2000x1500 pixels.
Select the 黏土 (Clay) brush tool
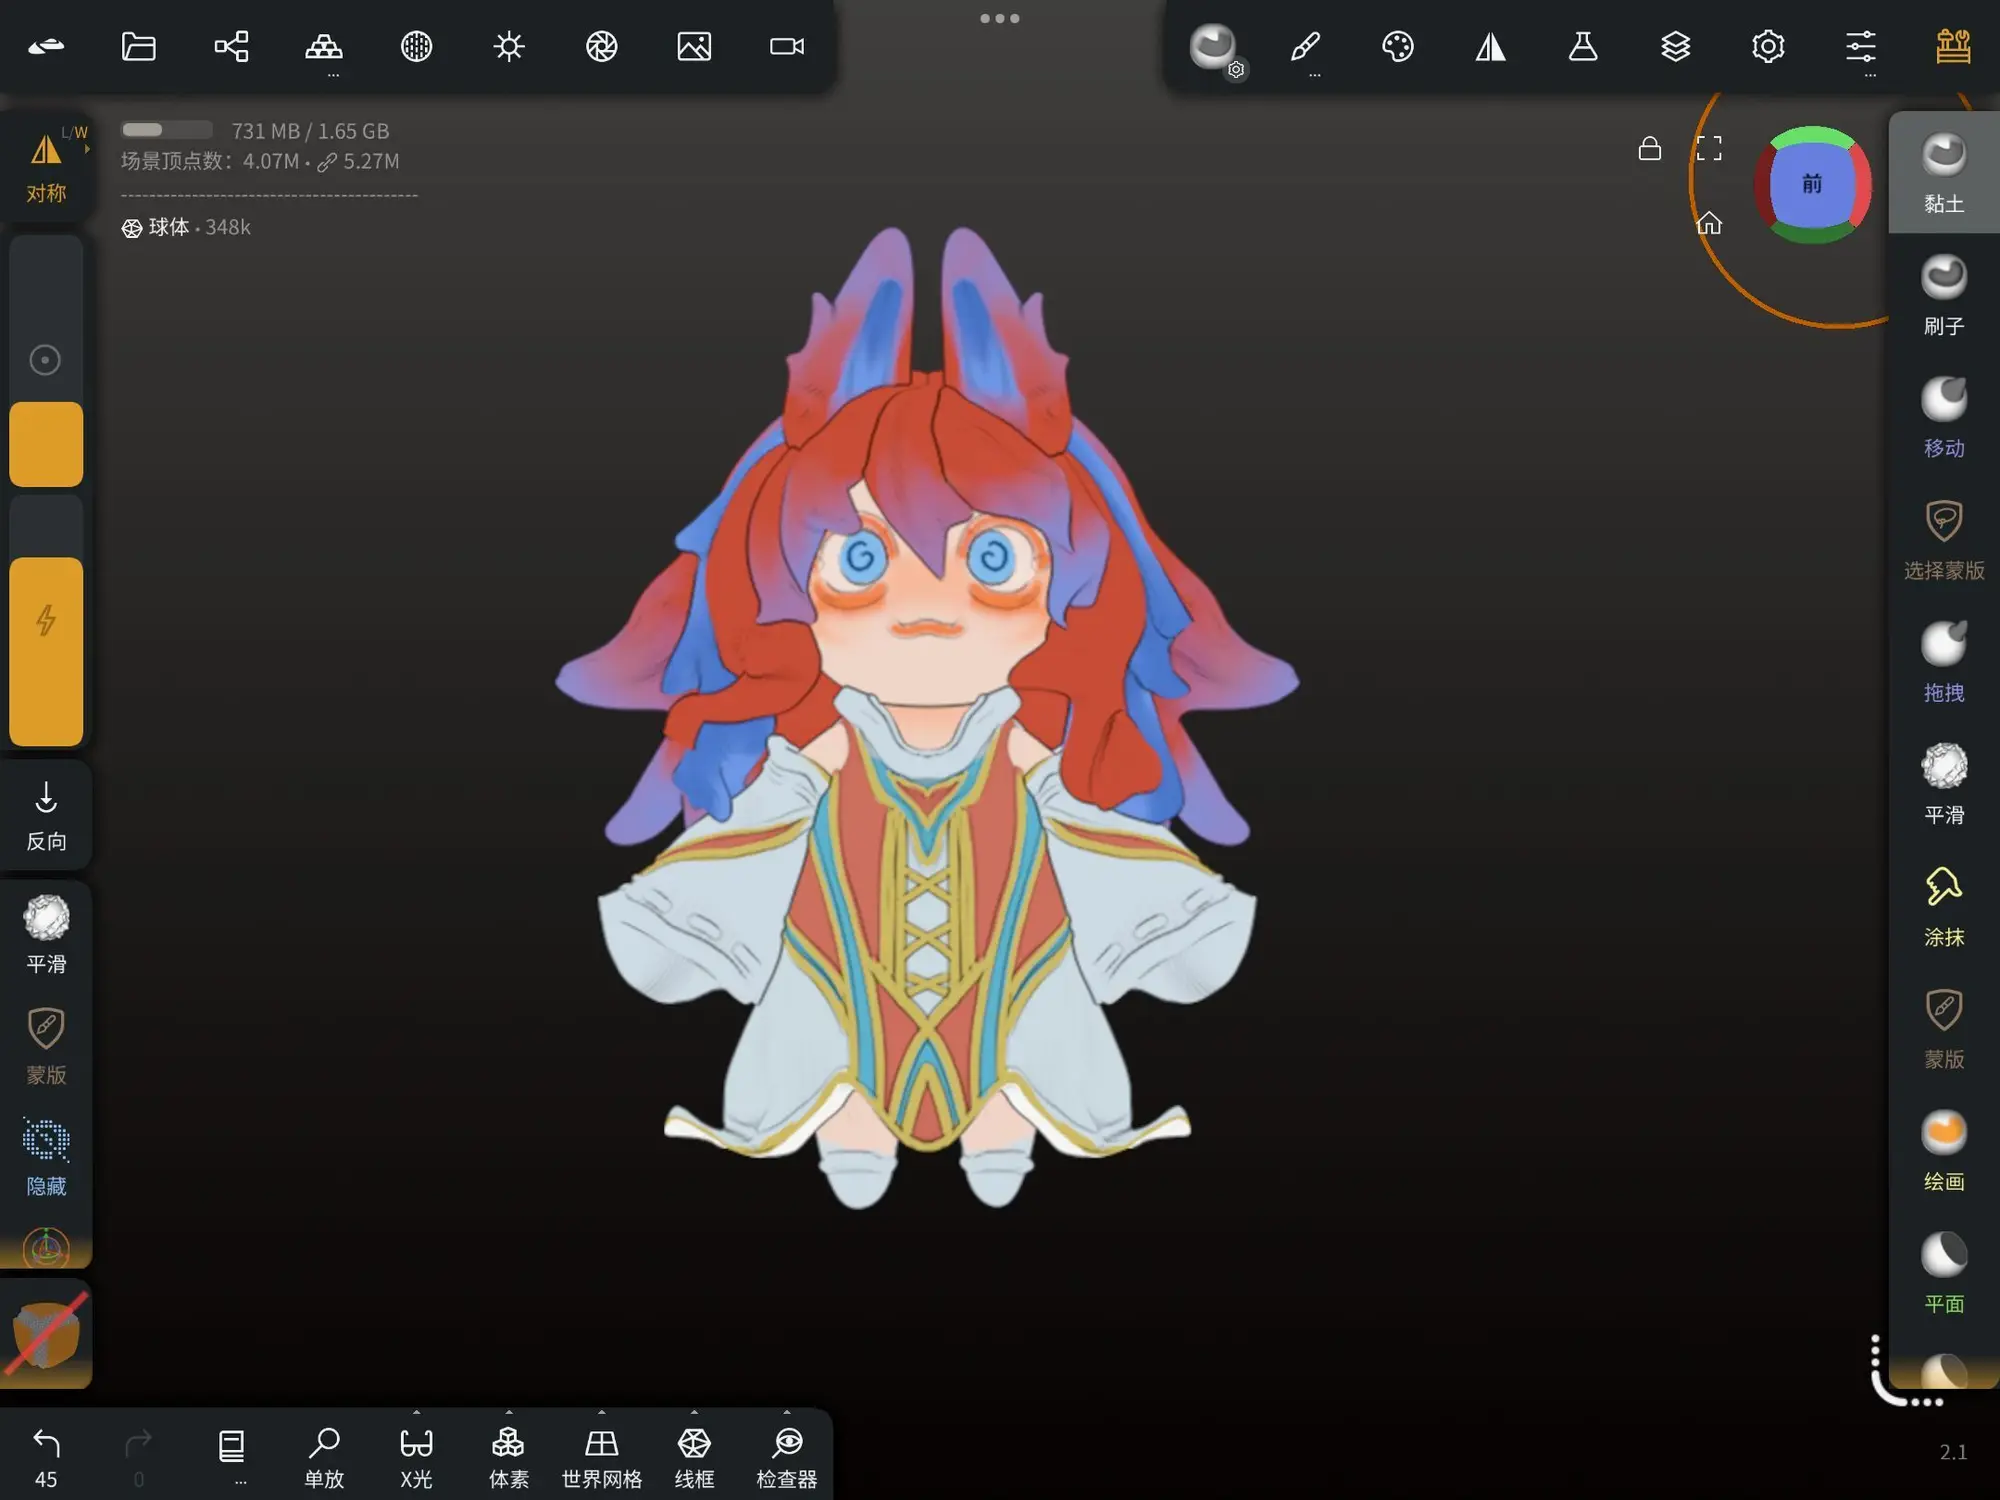(x=1943, y=172)
